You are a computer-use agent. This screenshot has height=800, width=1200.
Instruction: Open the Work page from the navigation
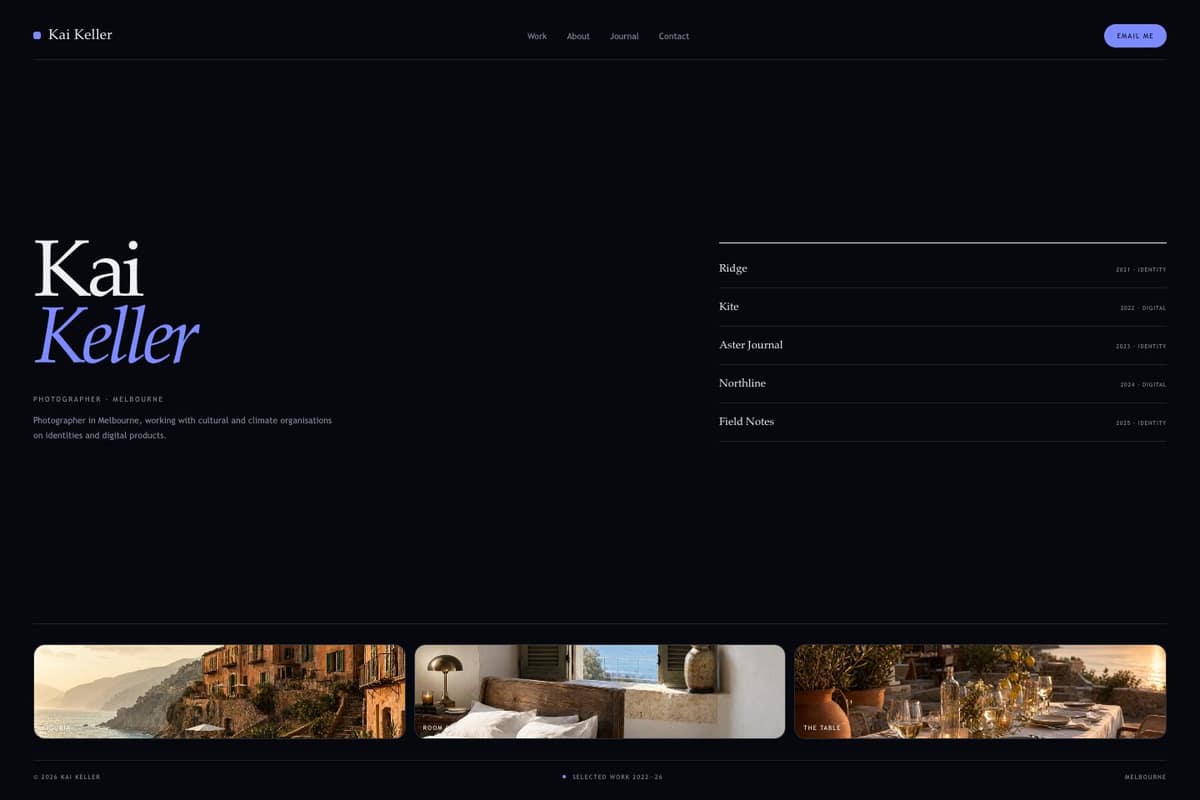(537, 36)
